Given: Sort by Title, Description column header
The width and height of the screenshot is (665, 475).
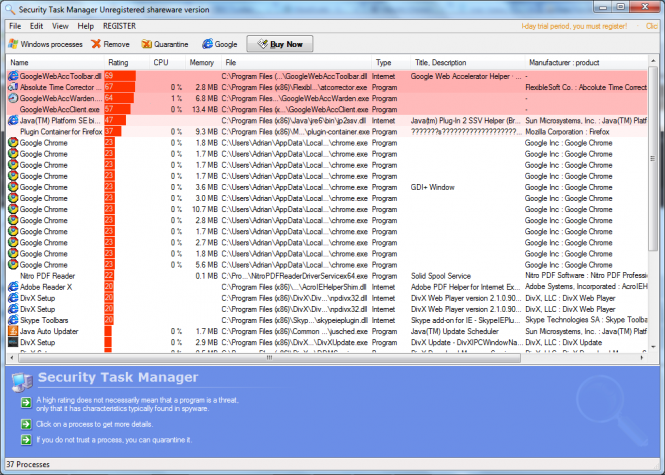Looking at the screenshot, I should click(x=468, y=63).
